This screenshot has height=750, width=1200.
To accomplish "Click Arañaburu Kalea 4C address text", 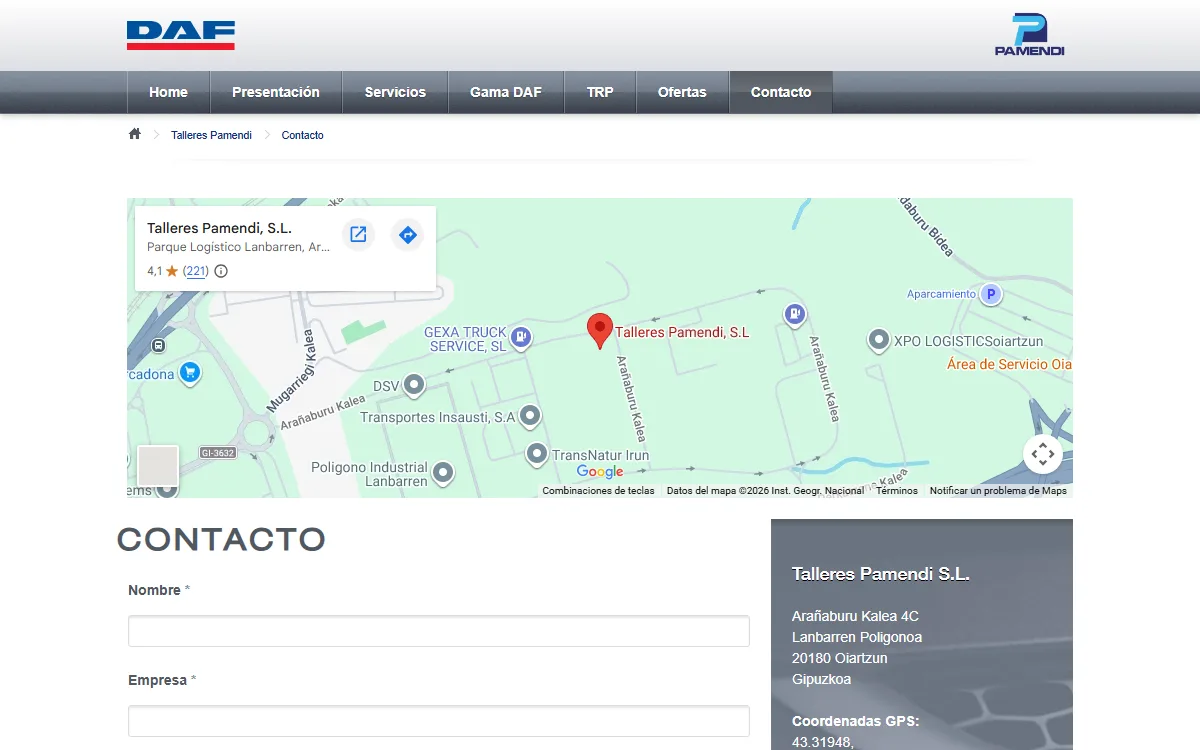I will pos(855,616).
